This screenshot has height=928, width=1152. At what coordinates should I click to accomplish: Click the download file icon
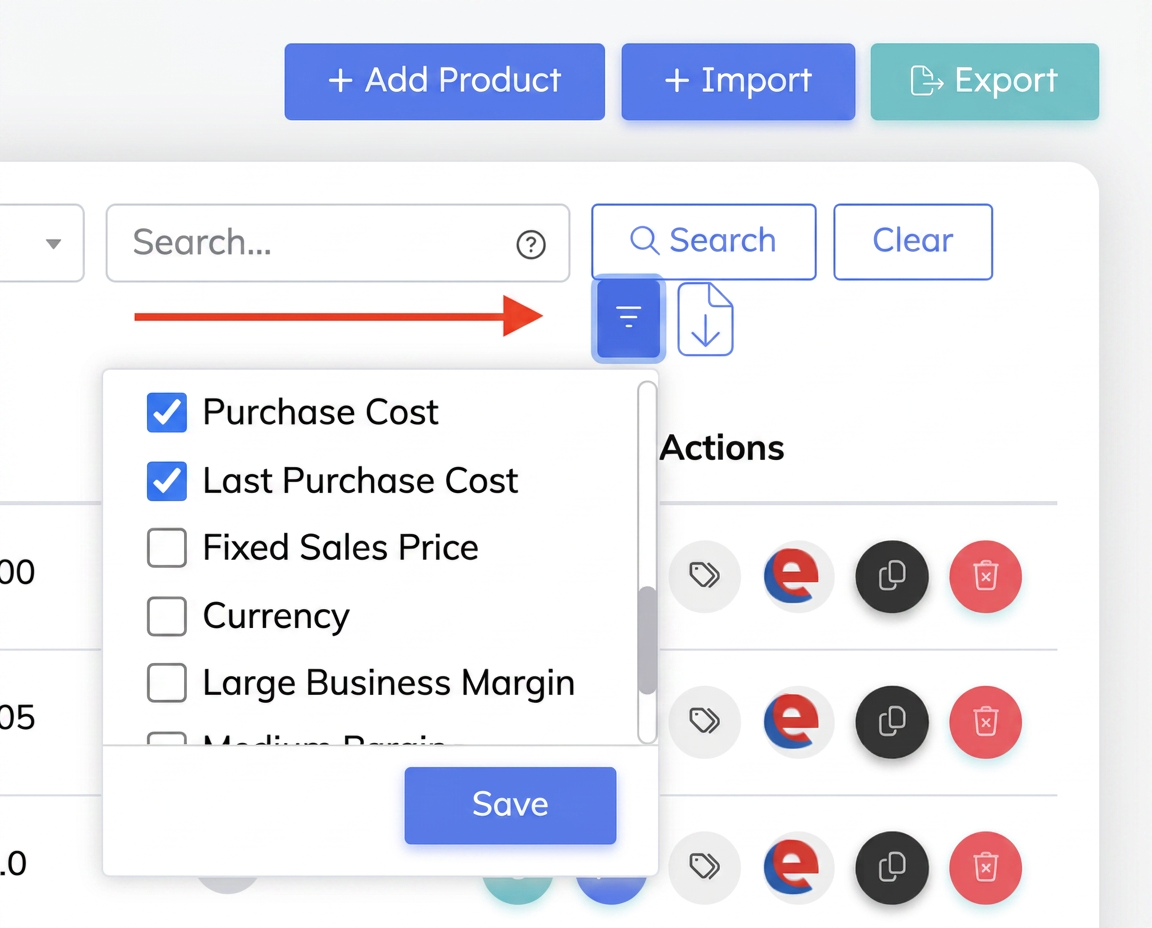[x=705, y=320]
